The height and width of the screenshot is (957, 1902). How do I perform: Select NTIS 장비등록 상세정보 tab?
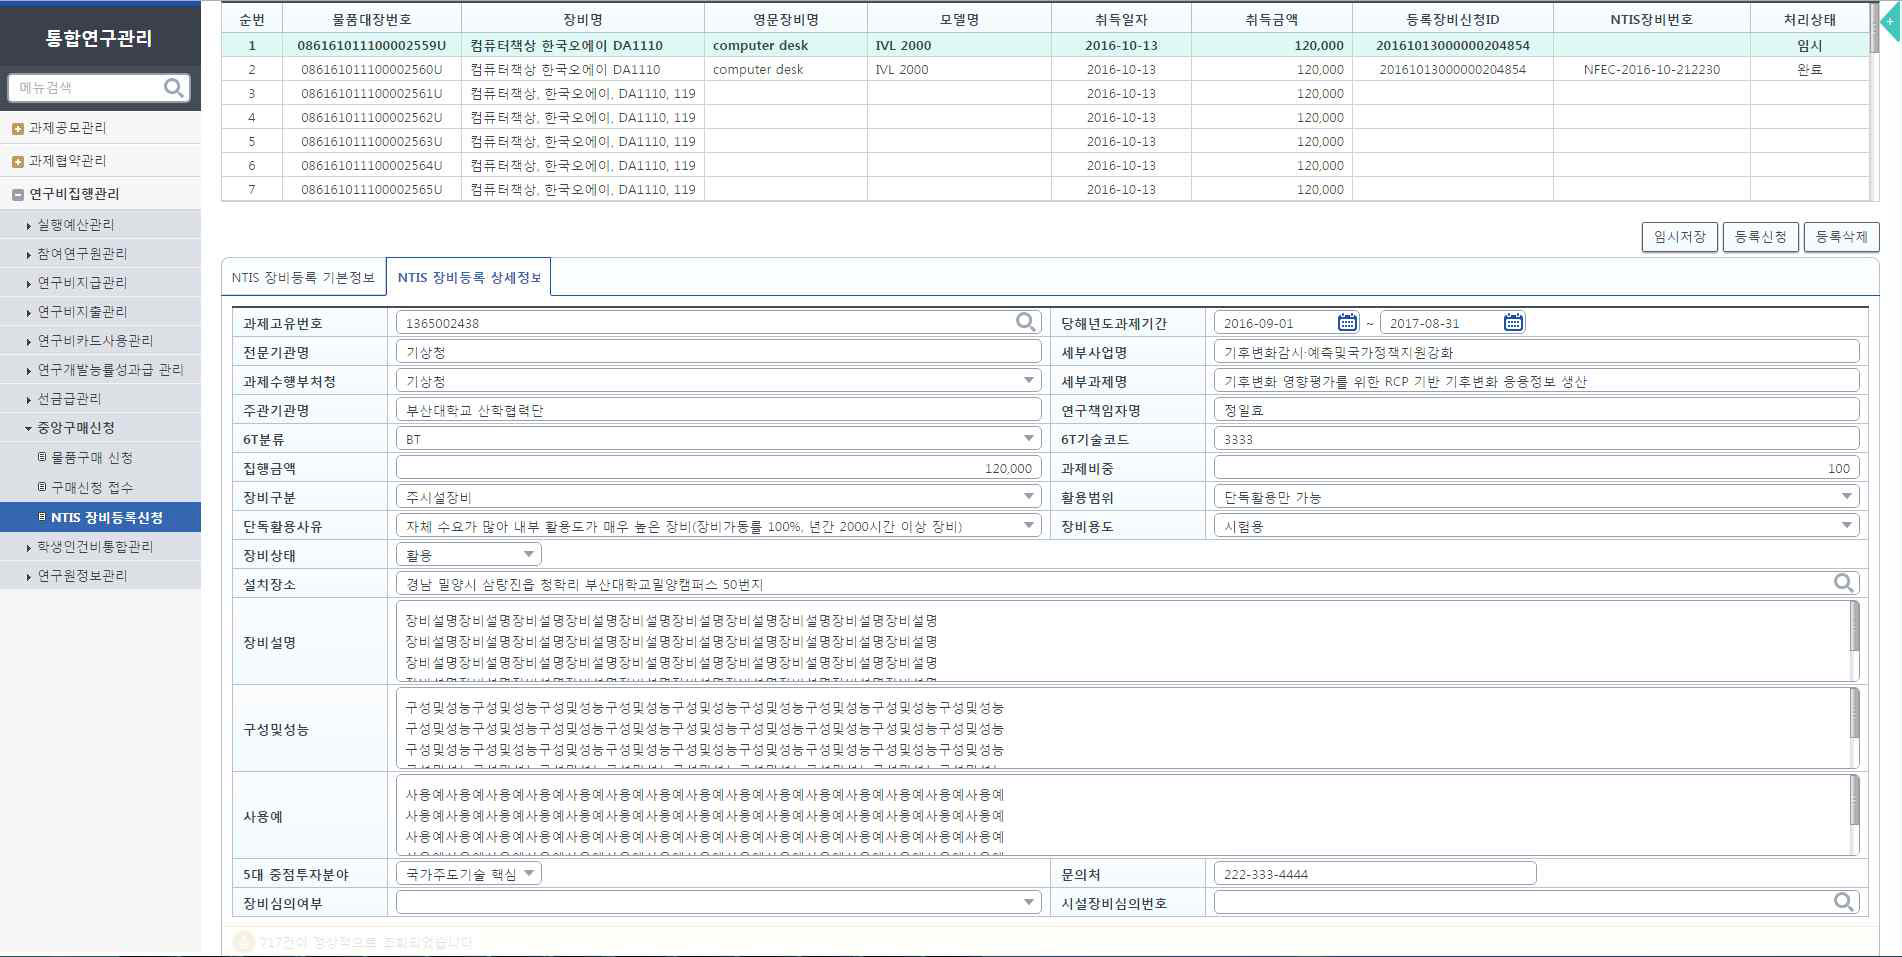click(469, 277)
